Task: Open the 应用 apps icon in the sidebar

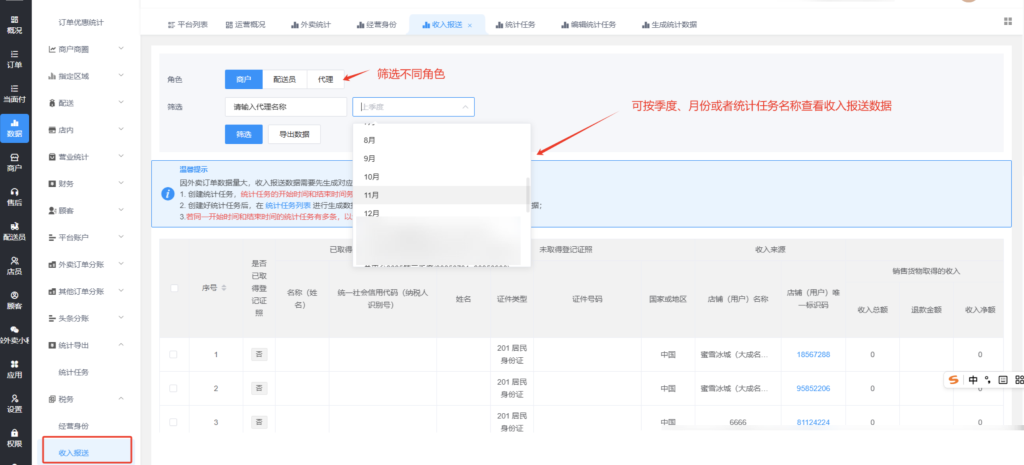Action: point(14,368)
